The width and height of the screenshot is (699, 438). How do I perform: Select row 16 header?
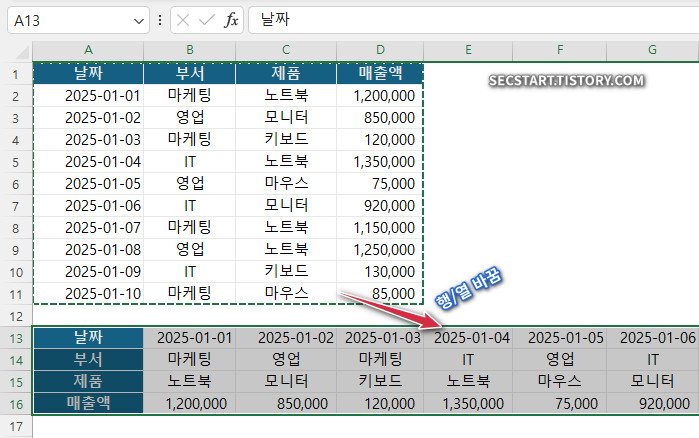tap(16, 404)
